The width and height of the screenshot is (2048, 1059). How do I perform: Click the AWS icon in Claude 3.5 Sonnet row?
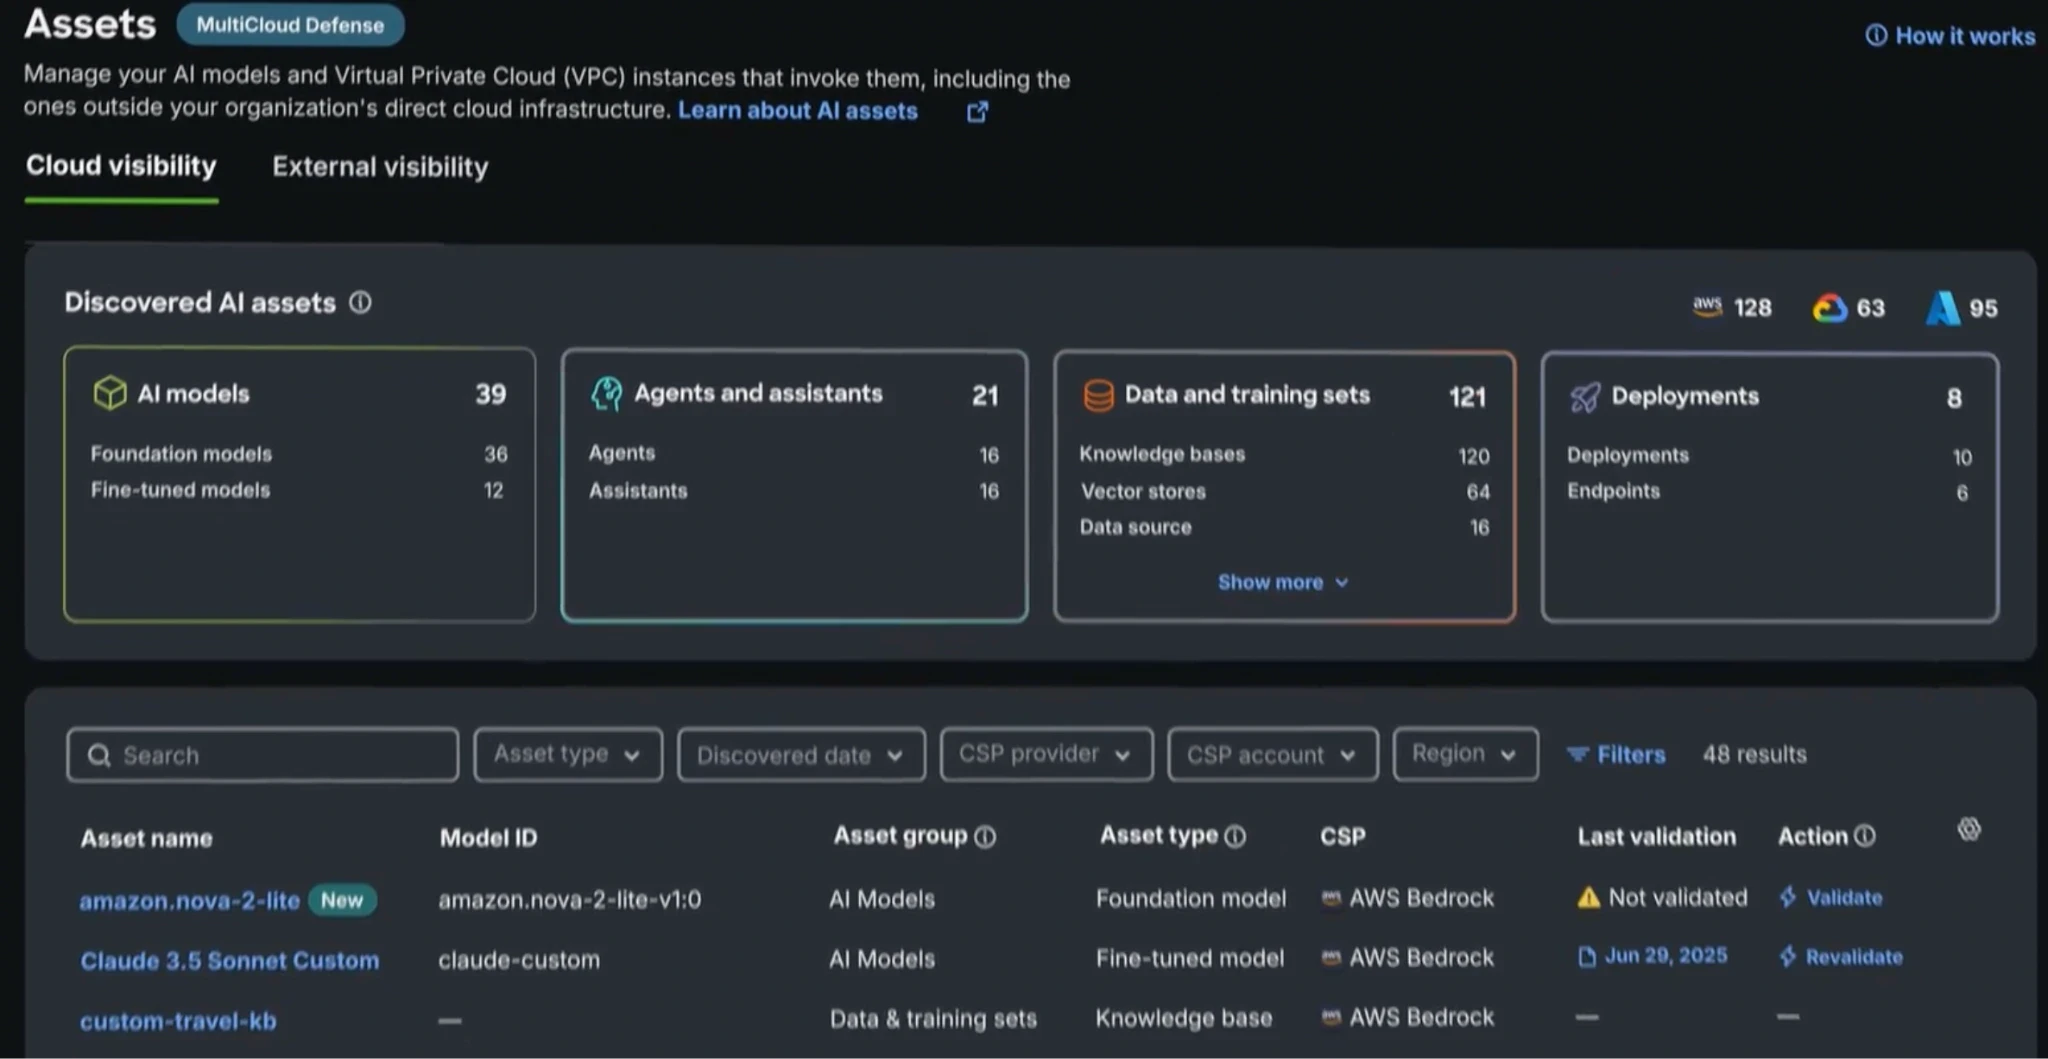(1331, 958)
